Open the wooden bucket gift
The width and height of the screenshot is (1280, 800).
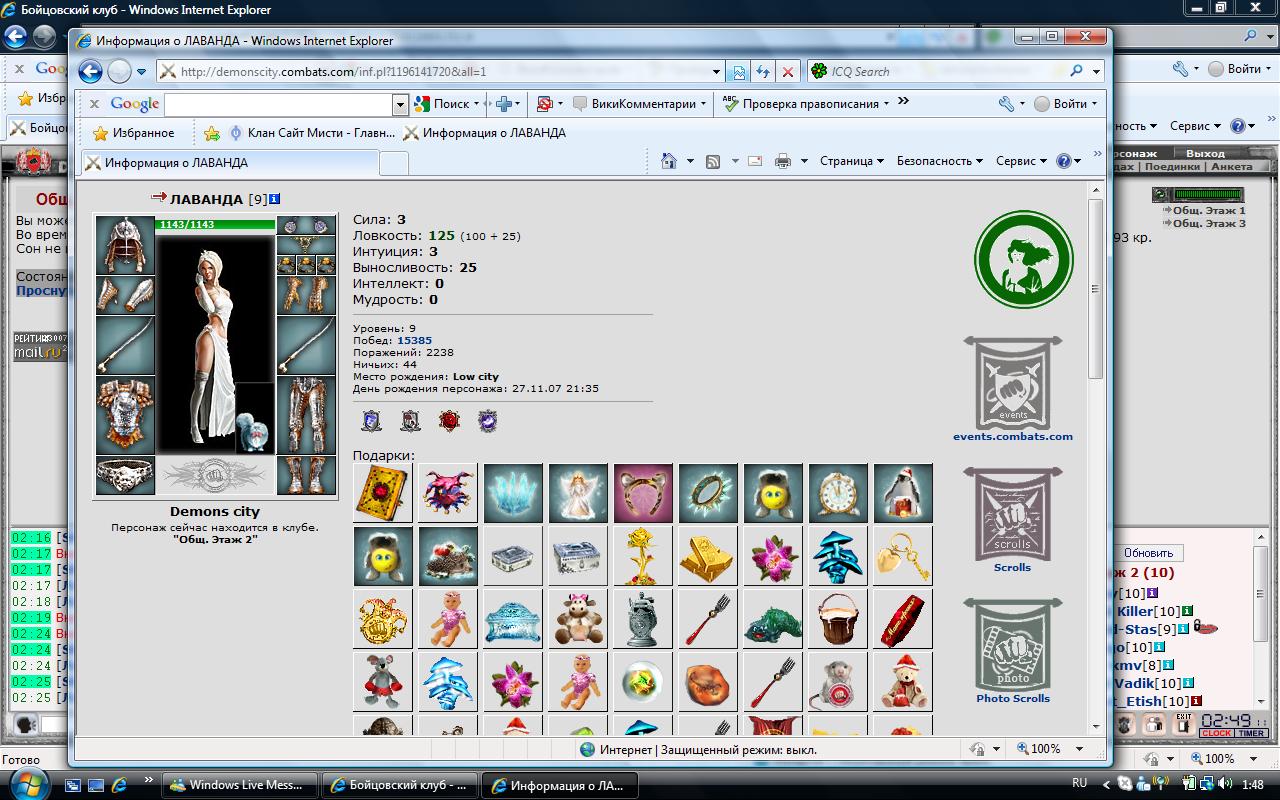pyautogui.click(x=838, y=619)
